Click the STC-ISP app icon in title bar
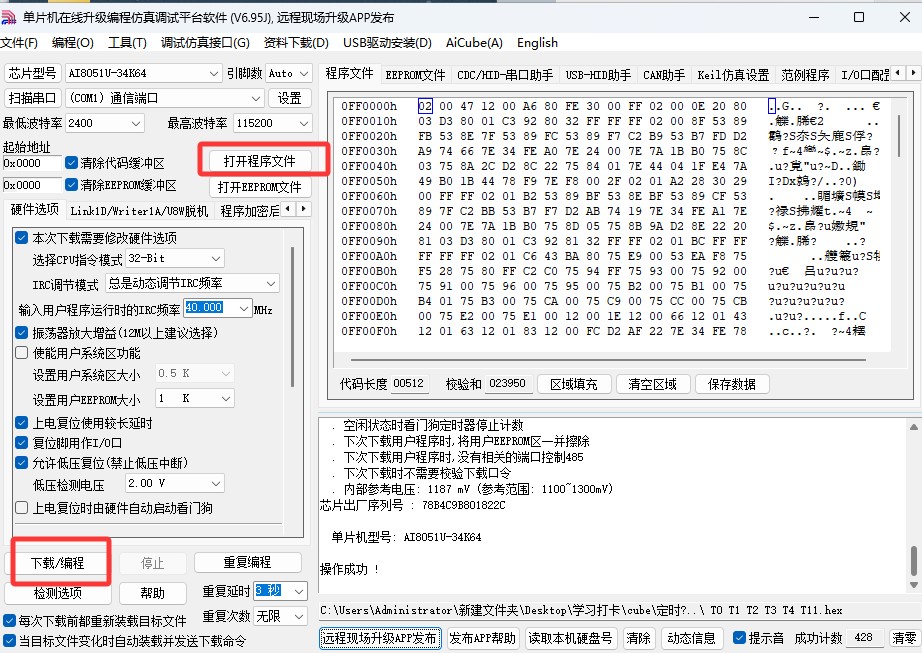Image resolution: width=922 pixels, height=653 pixels. point(9,17)
